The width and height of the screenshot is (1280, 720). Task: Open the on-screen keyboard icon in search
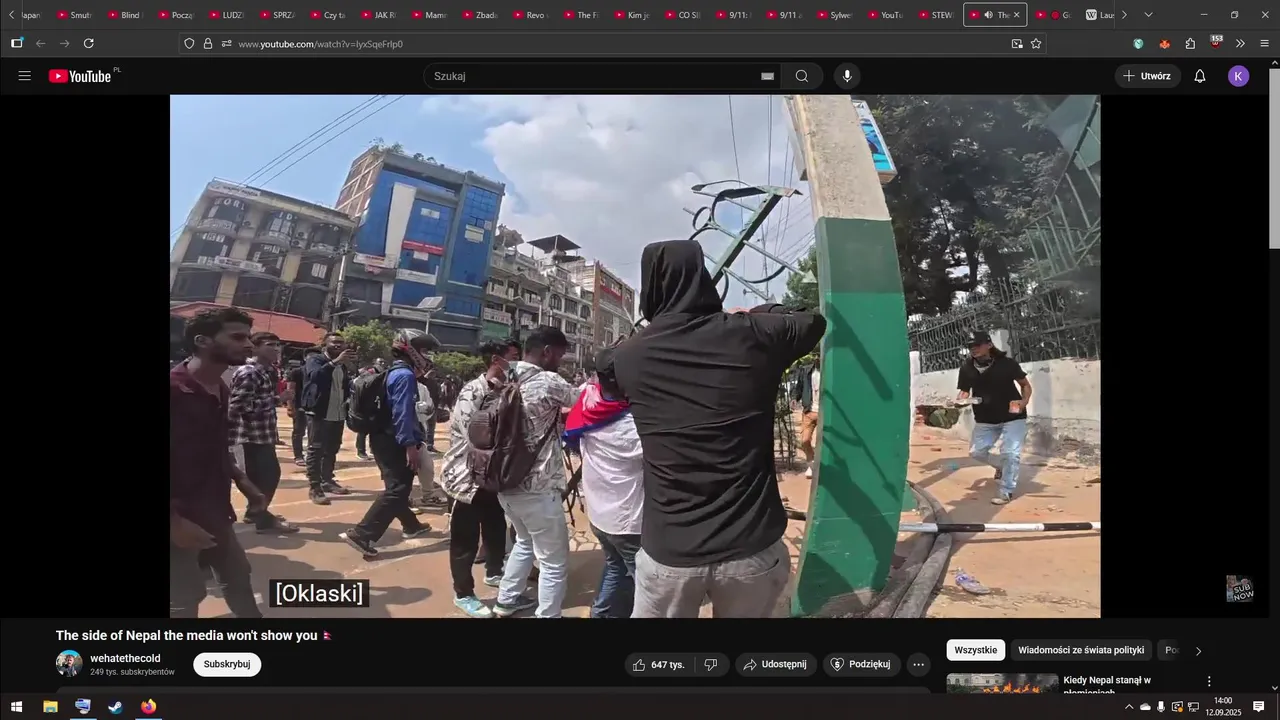[768, 76]
